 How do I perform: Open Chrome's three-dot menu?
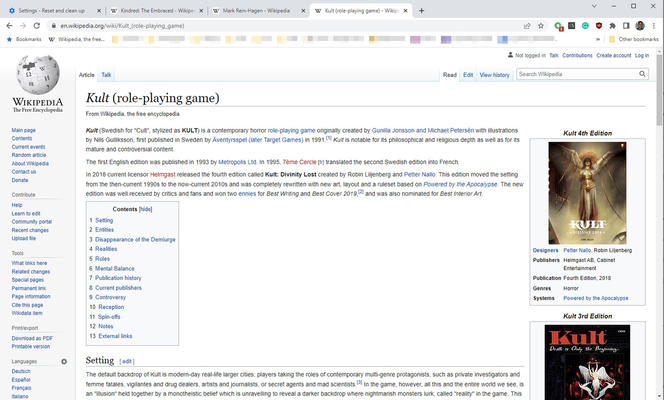(653, 26)
